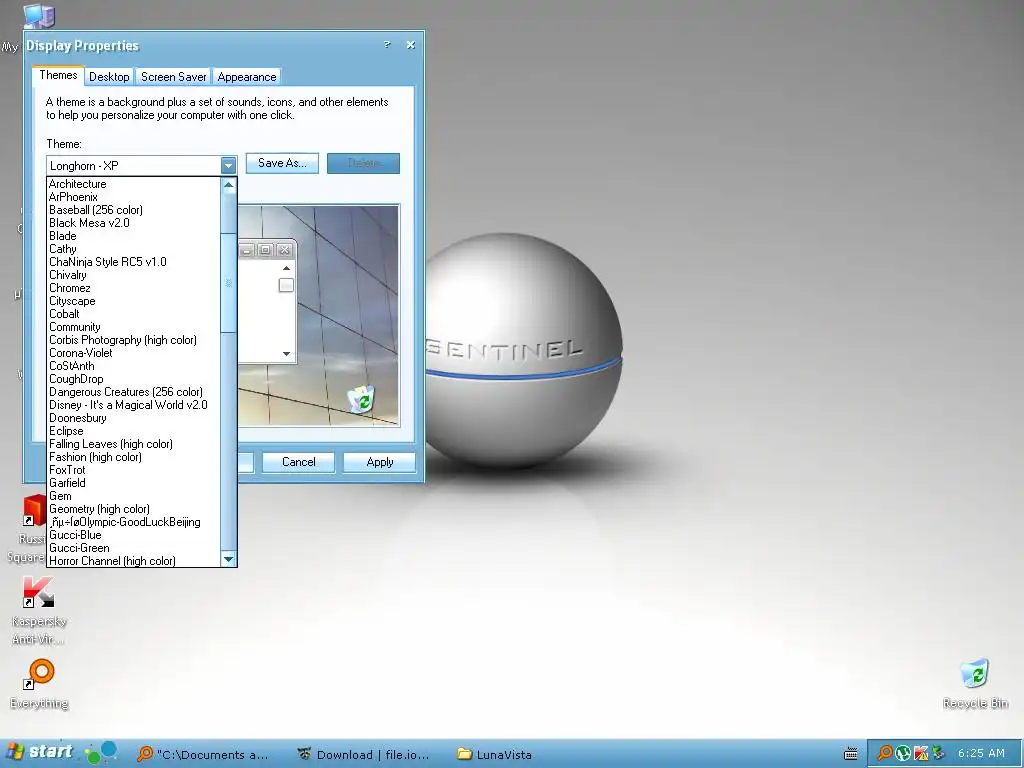The image size is (1024, 768).
Task: Select the Gem theme
Action: (x=134, y=496)
